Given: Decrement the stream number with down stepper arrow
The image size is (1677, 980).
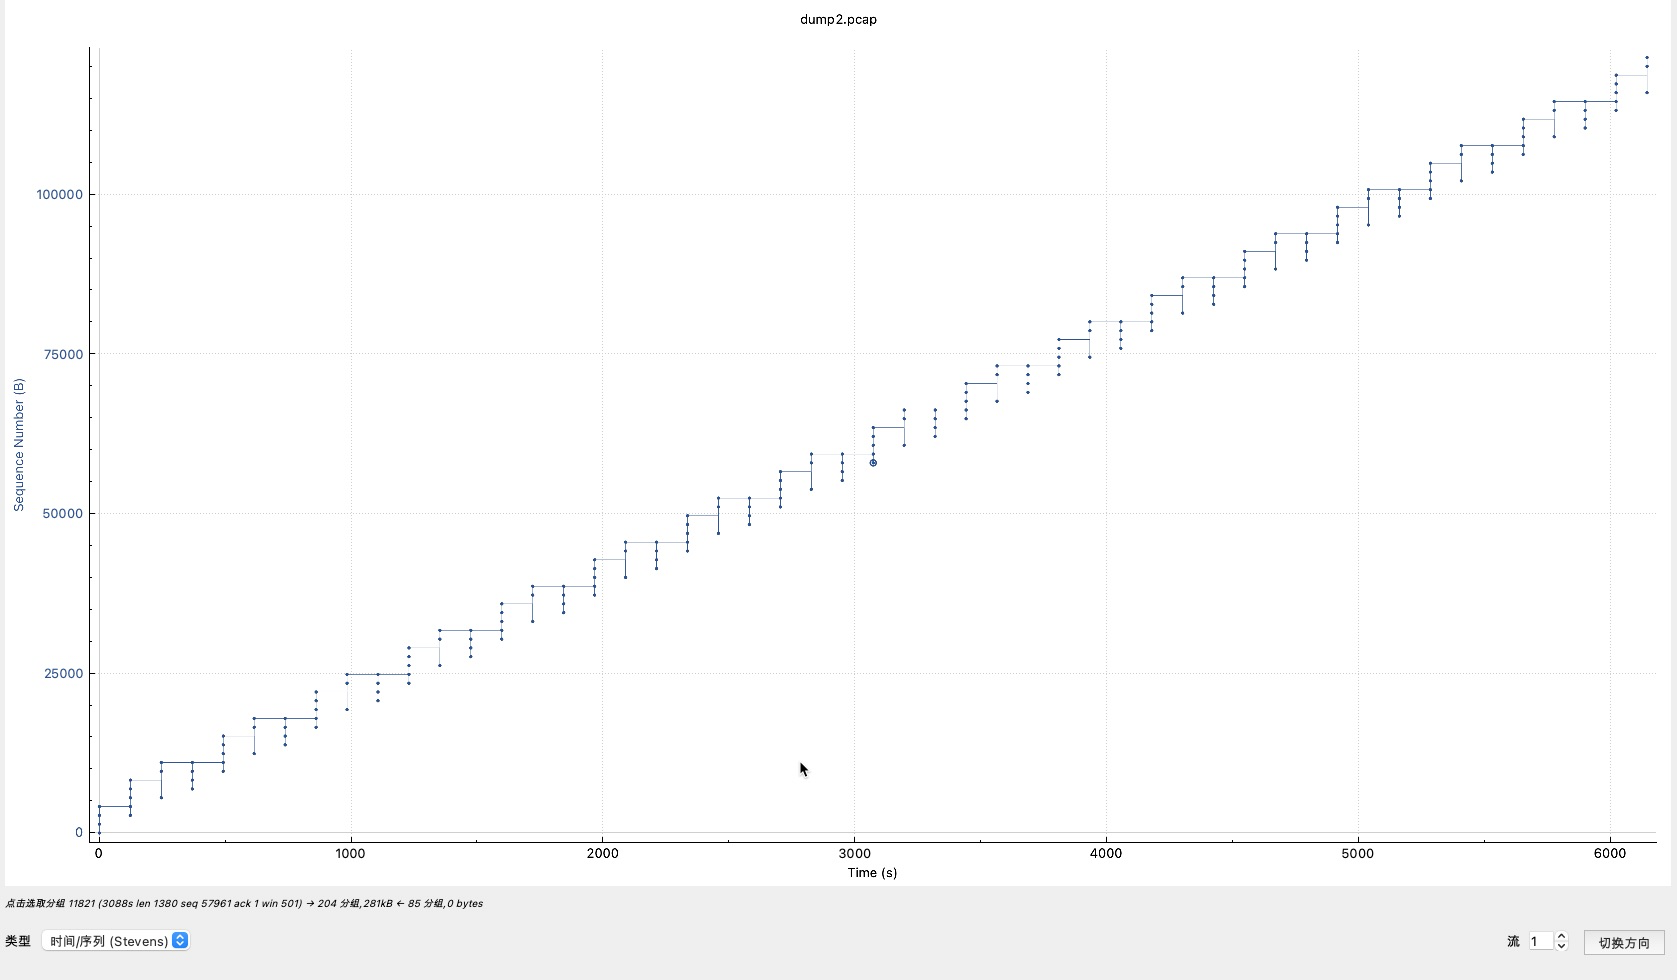Looking at the screenshot, I should coord(1561,946).
